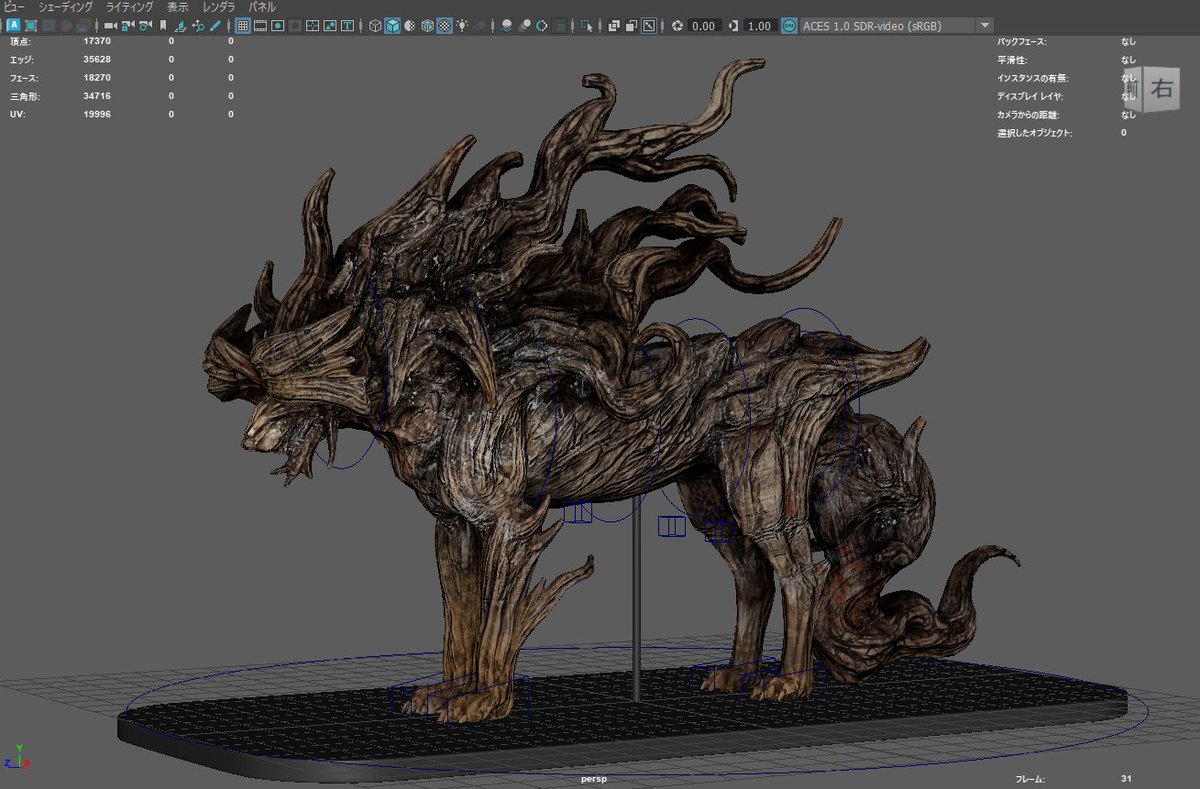Open the 表示 menu

click(177, 6)
